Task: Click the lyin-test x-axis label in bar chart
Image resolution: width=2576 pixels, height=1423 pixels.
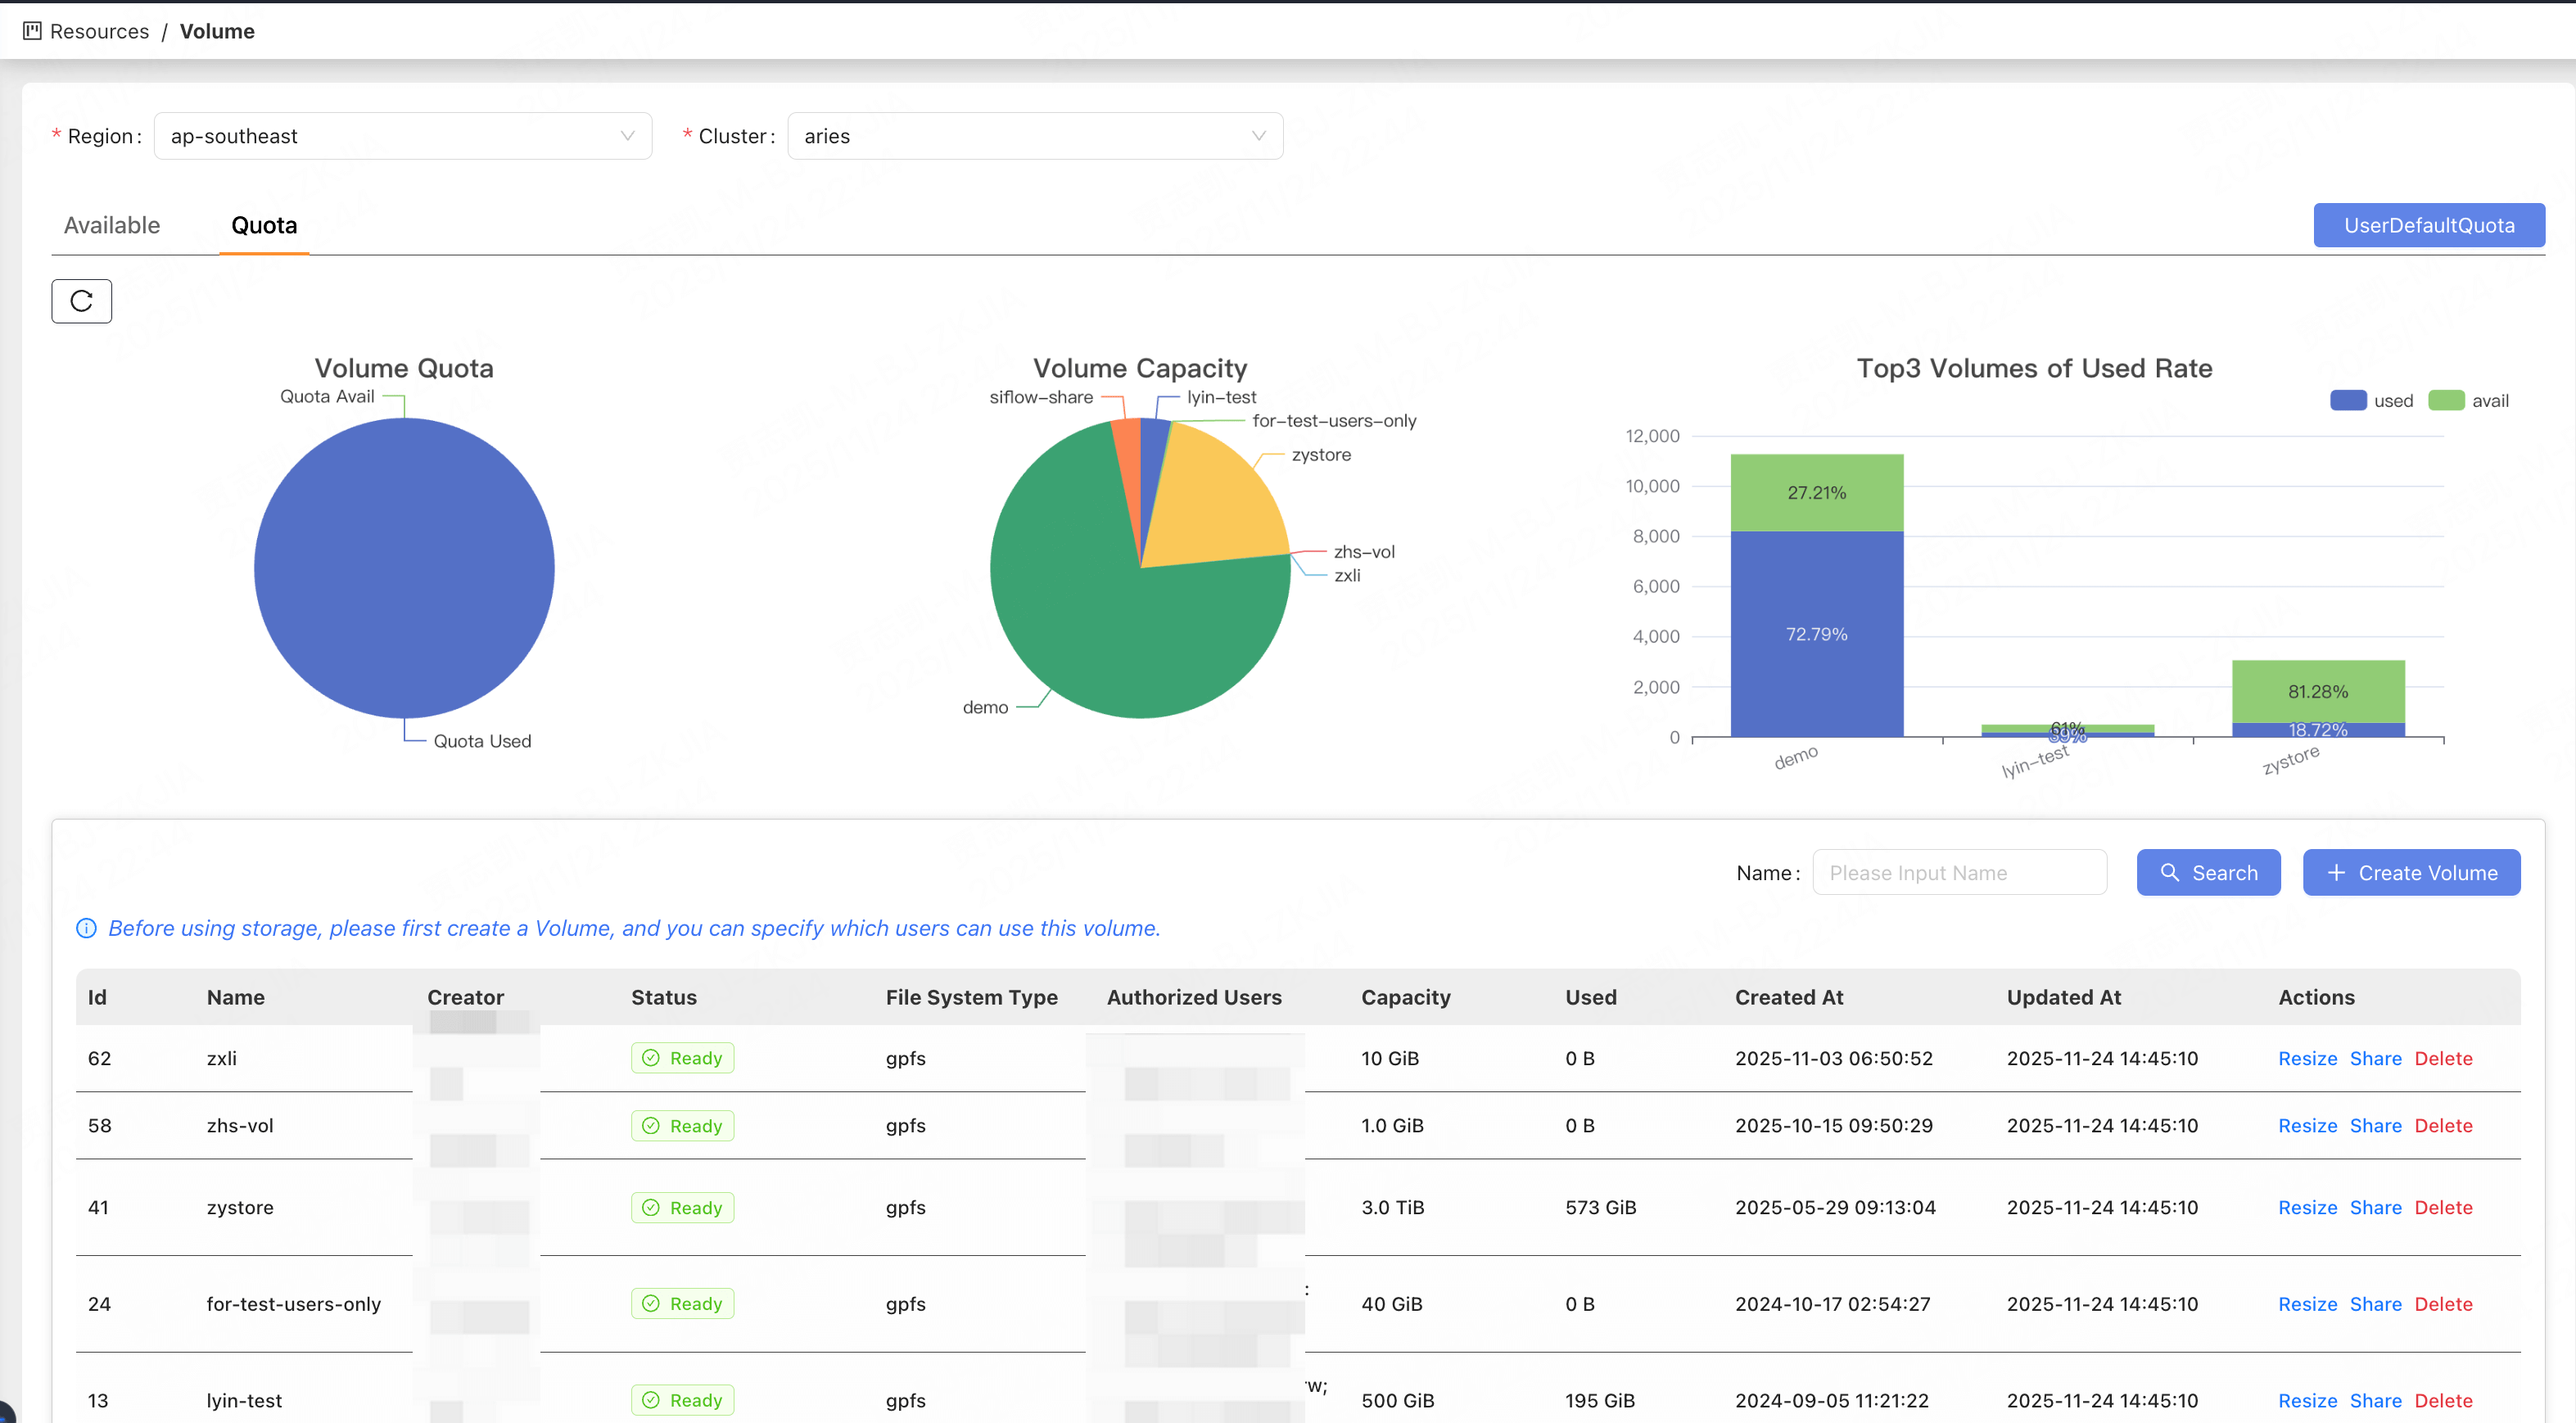Action: pos(2035,762)
